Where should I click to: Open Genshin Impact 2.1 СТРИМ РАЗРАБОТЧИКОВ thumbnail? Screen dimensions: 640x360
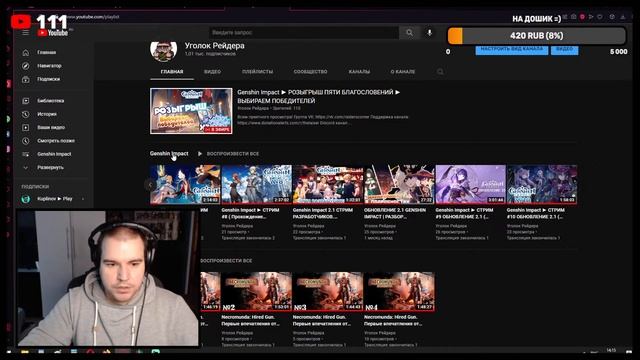(328, 184)
